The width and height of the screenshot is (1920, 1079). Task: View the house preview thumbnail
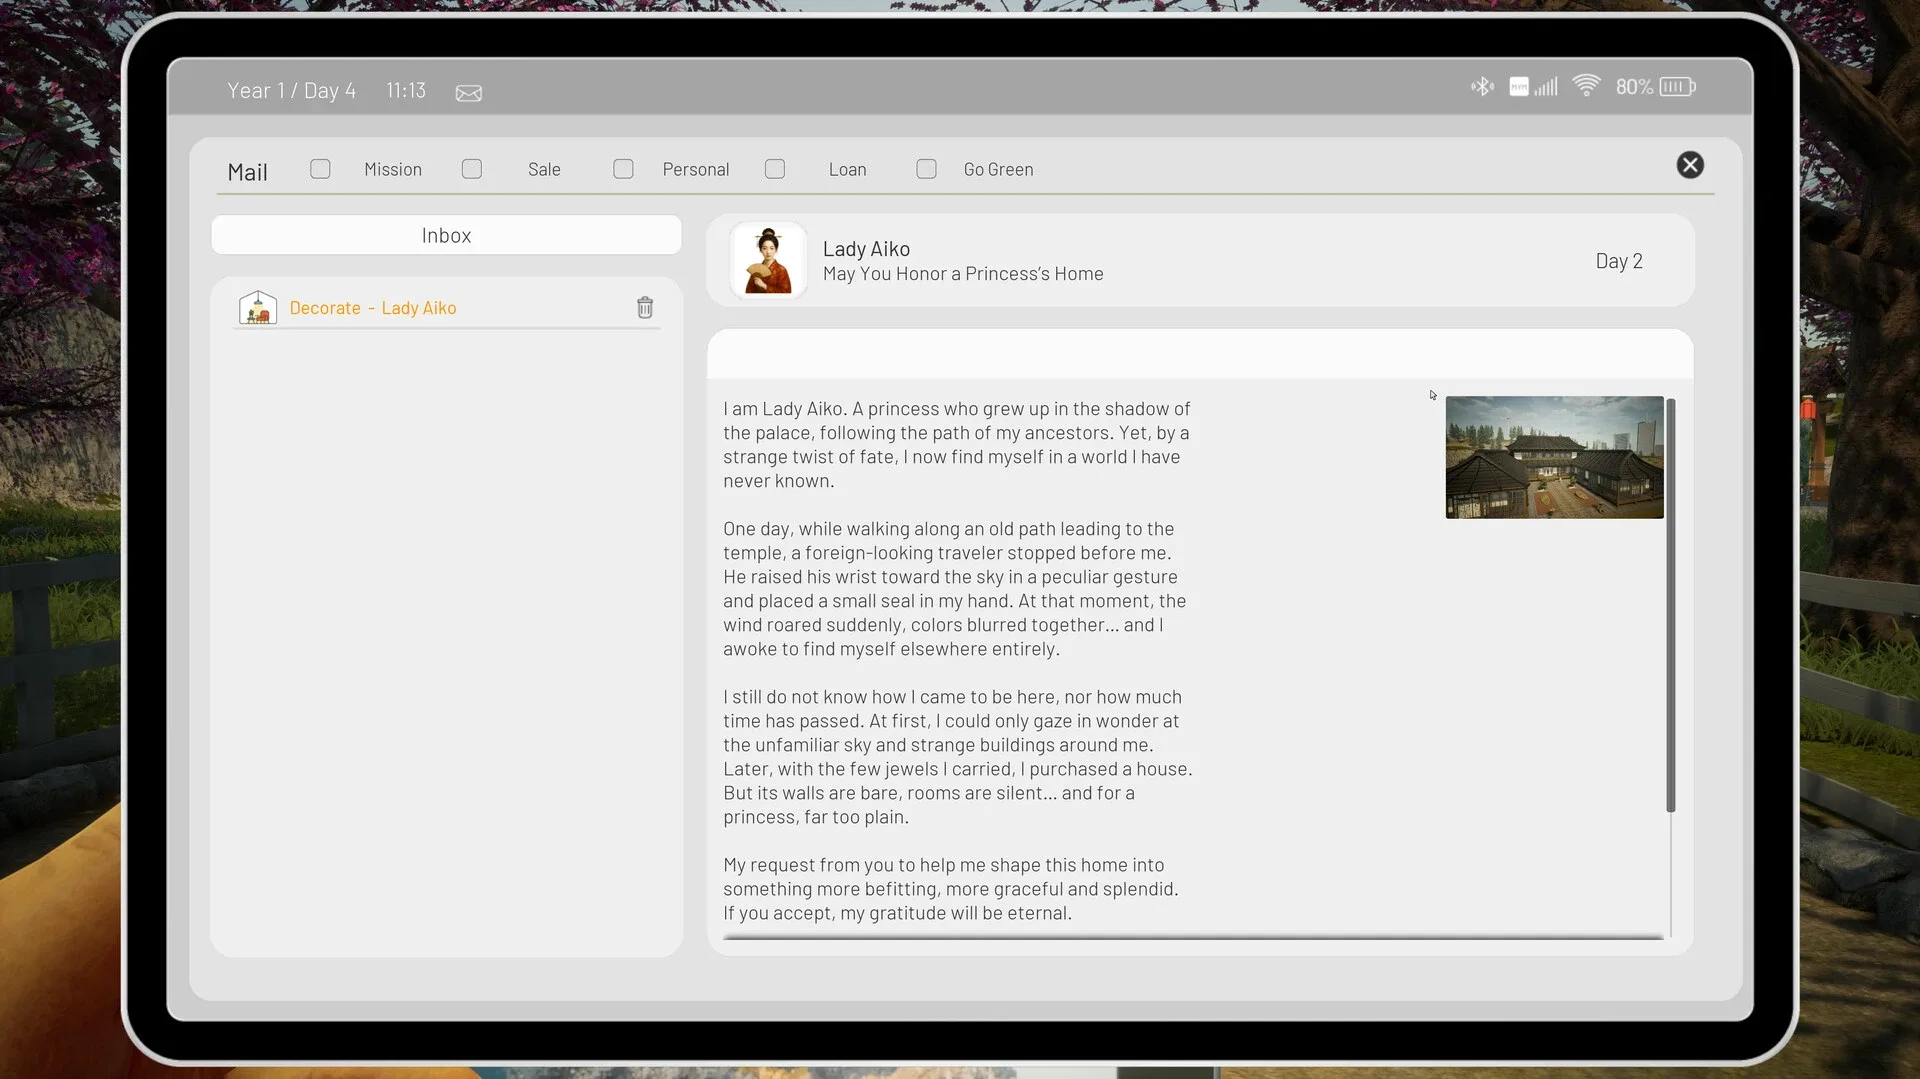click(x=1554, y=458)
